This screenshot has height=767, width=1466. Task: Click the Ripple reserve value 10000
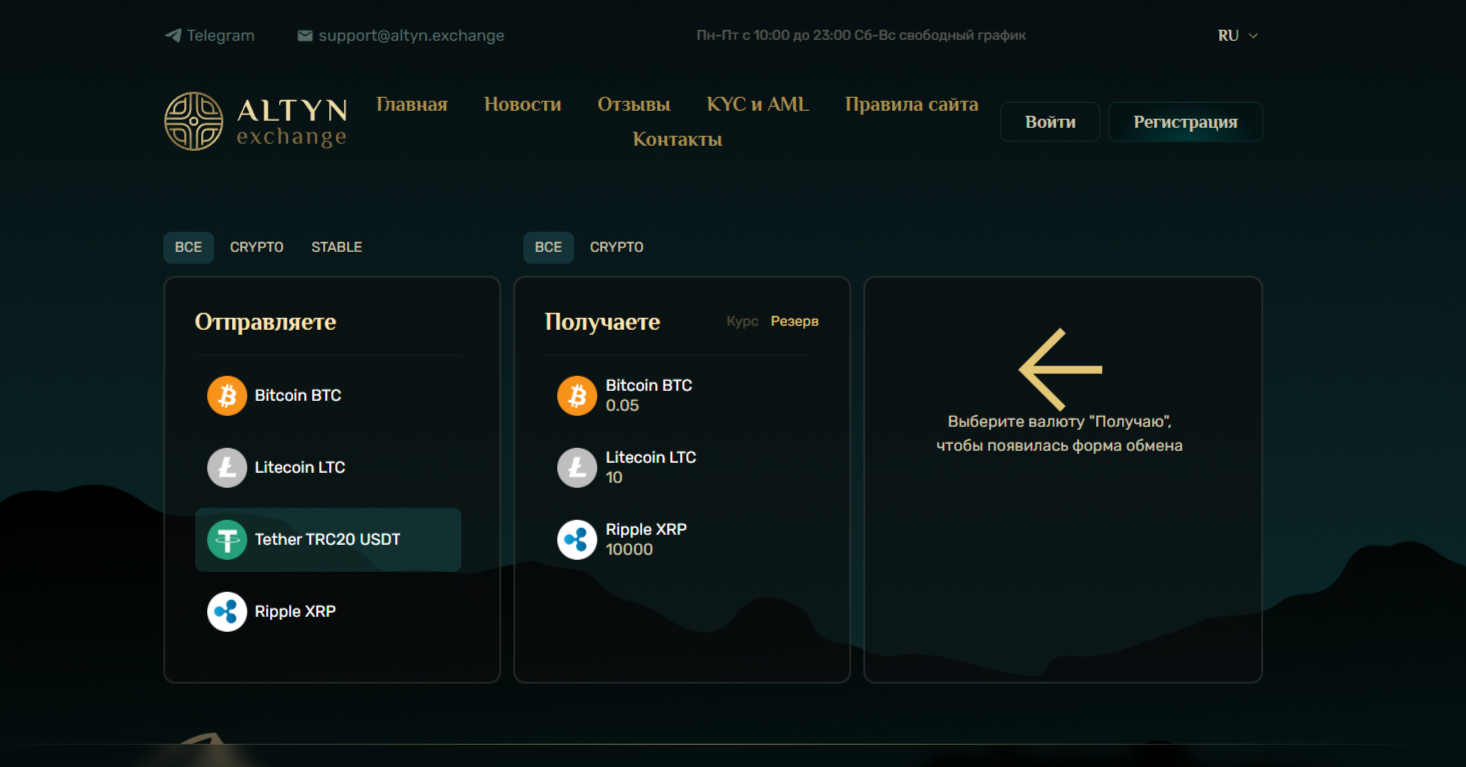629,550
